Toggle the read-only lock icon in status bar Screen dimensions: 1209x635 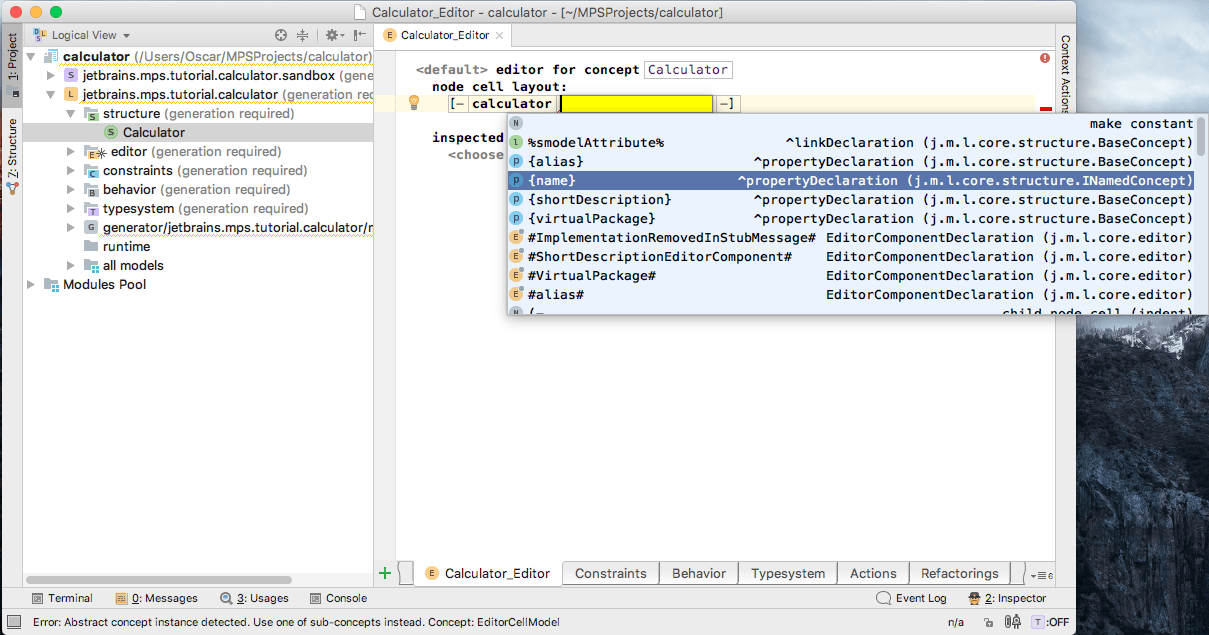click(x=988, y=622)
